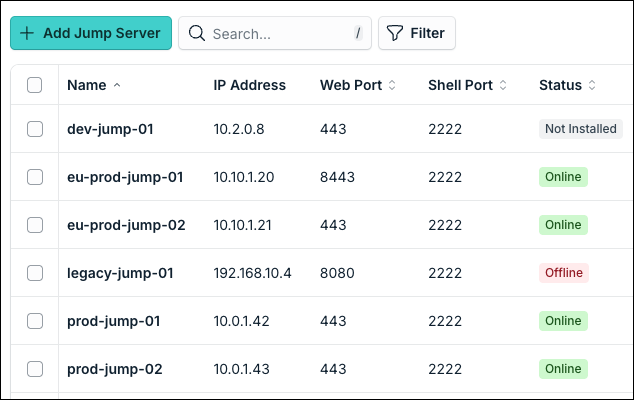Image resolution: width=634 pixels, height=400 pixels.
Task: Open the eu-prod-jump-02 server name
Action: coord(126,225)
